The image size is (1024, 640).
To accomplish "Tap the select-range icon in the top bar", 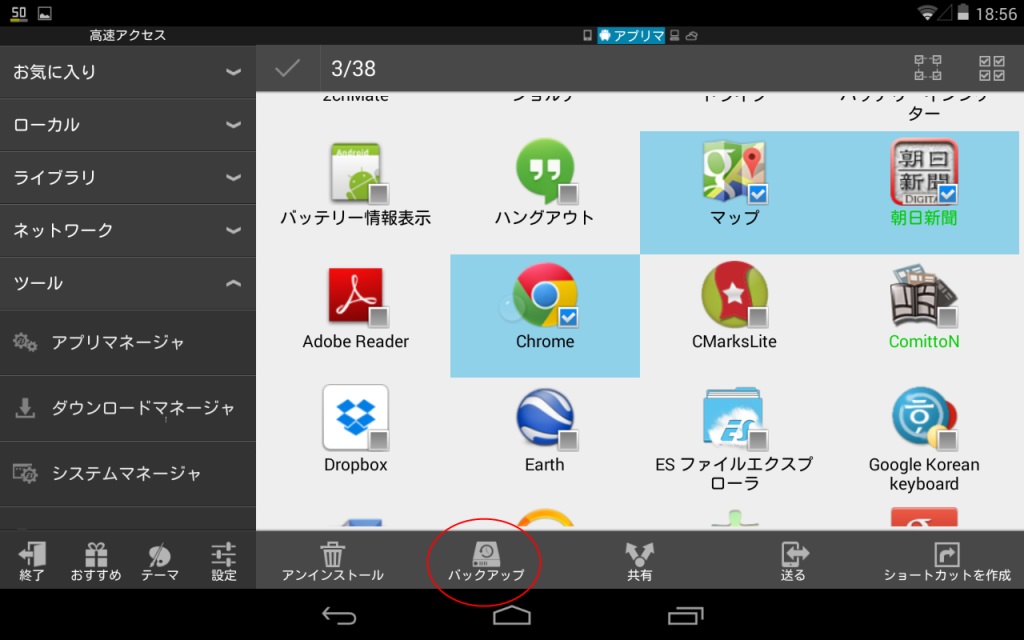I will (928, 68).
